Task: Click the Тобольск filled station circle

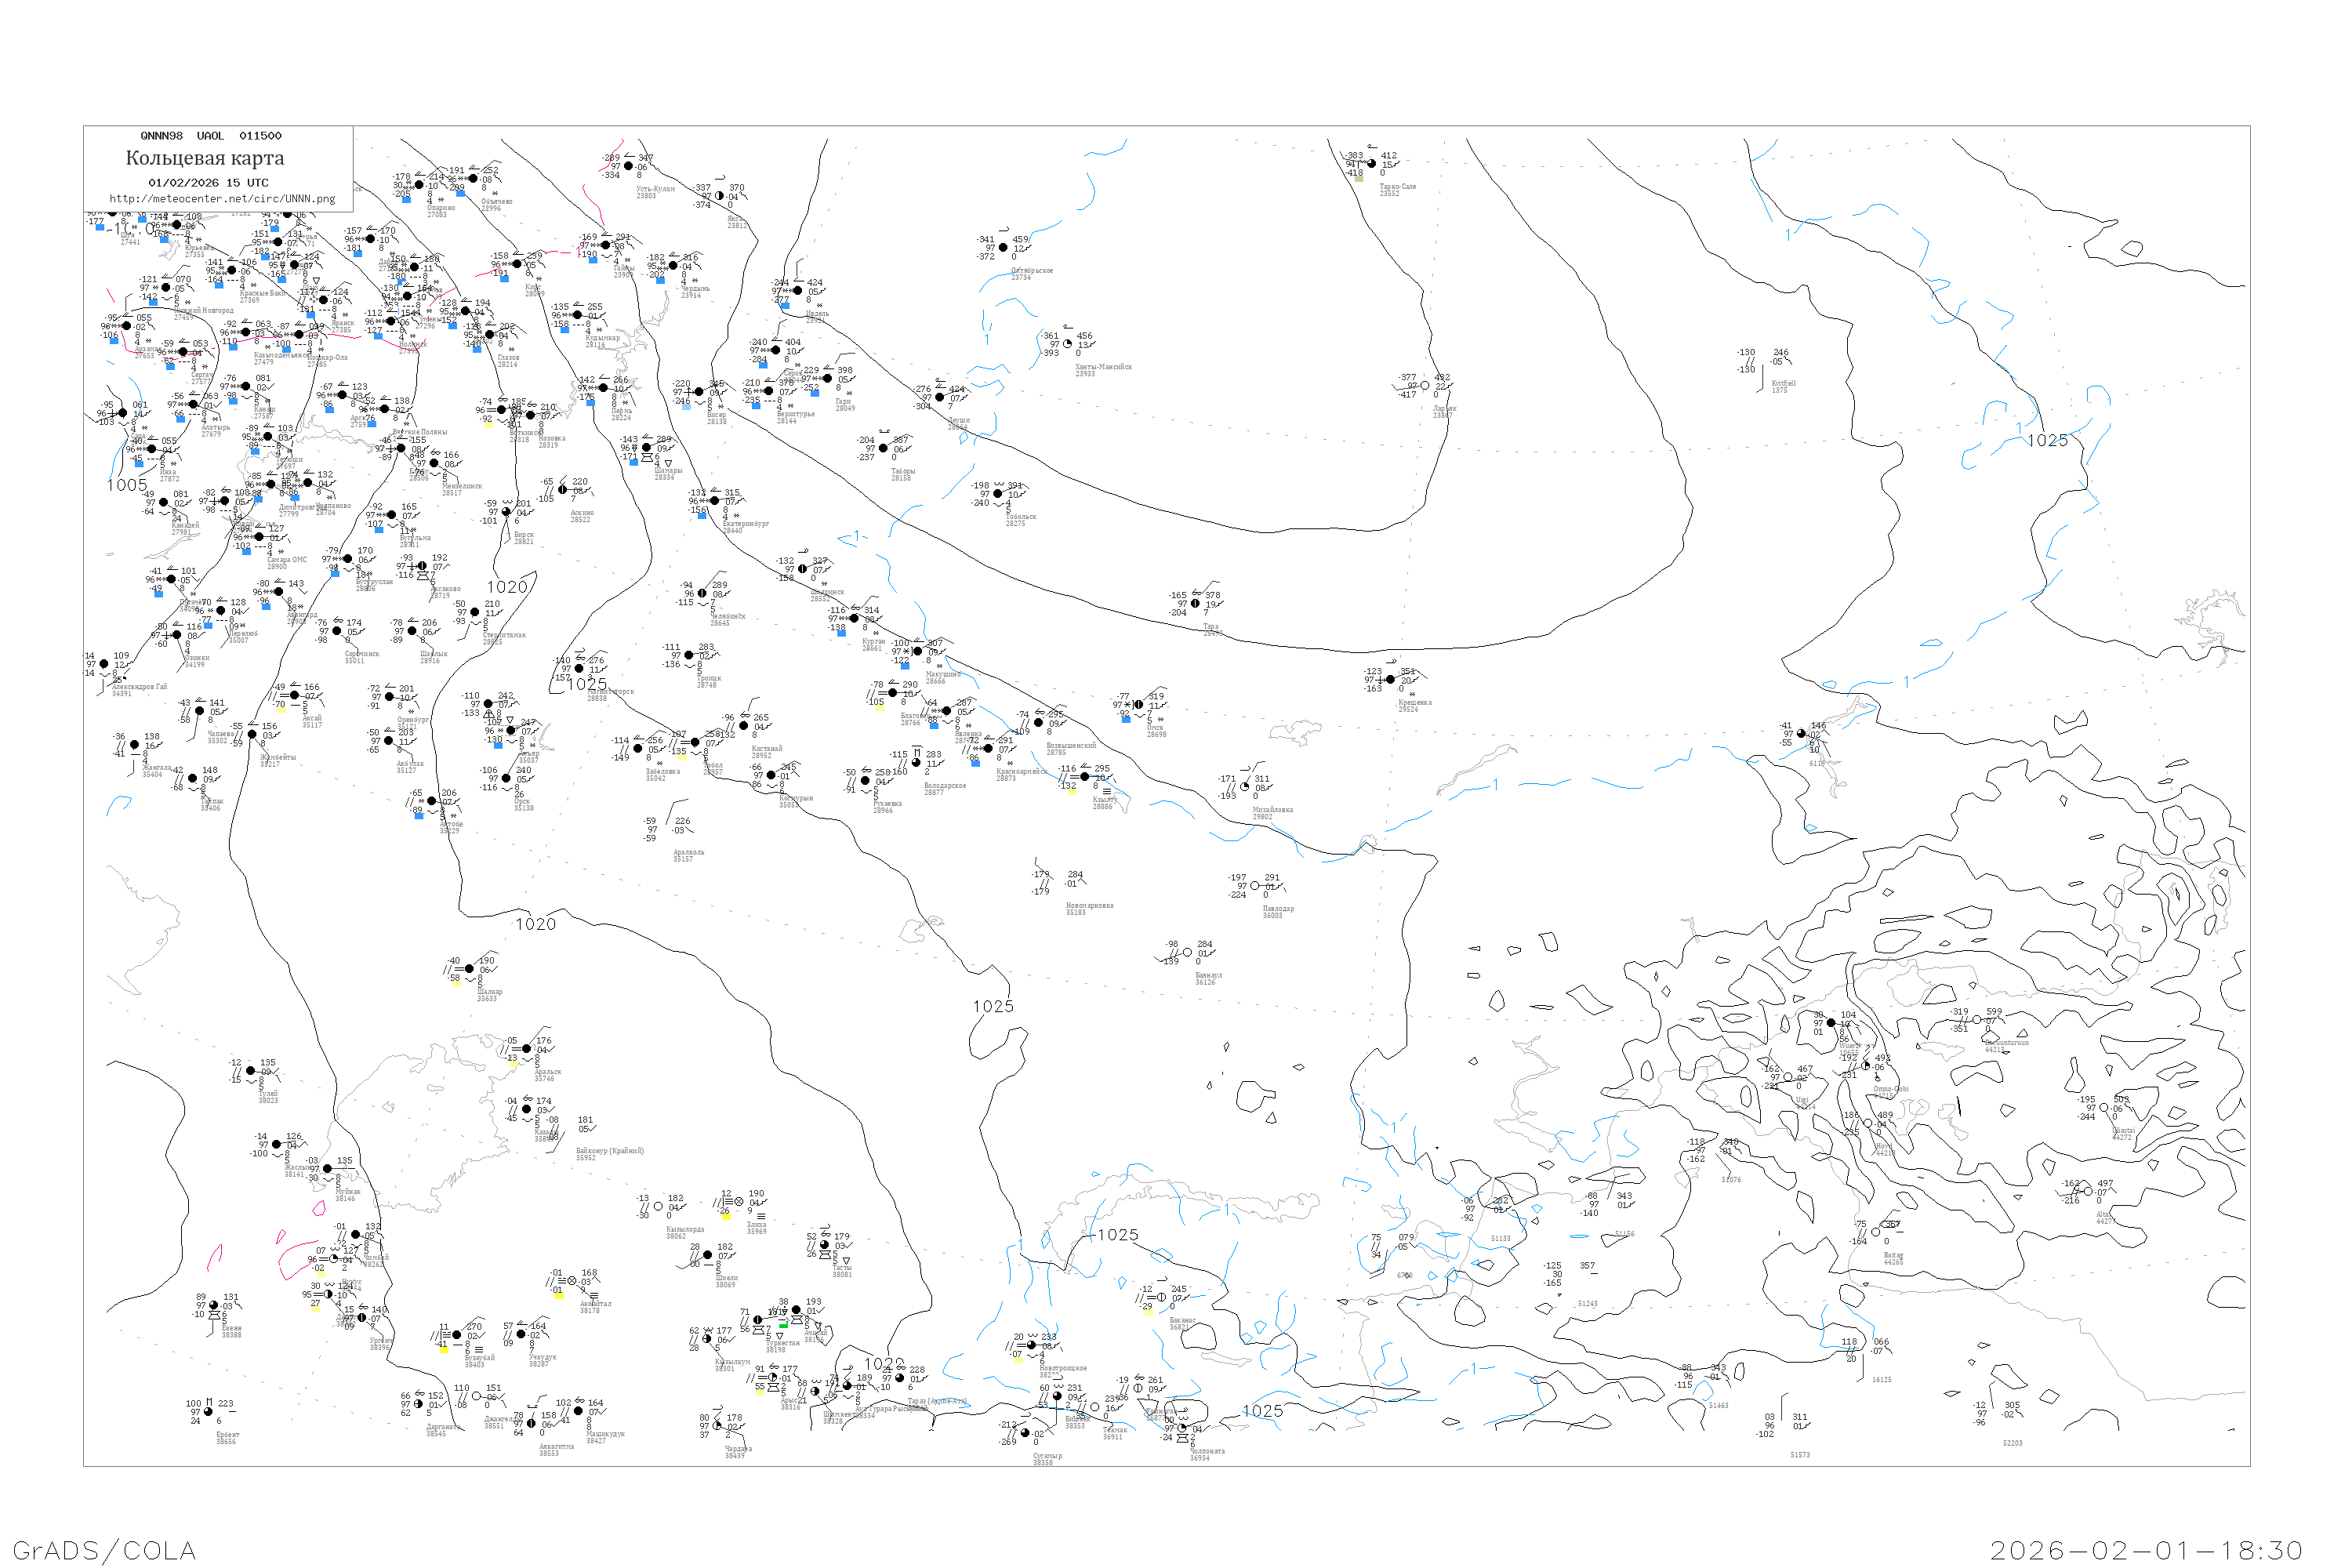Action: tap(997, 494)
